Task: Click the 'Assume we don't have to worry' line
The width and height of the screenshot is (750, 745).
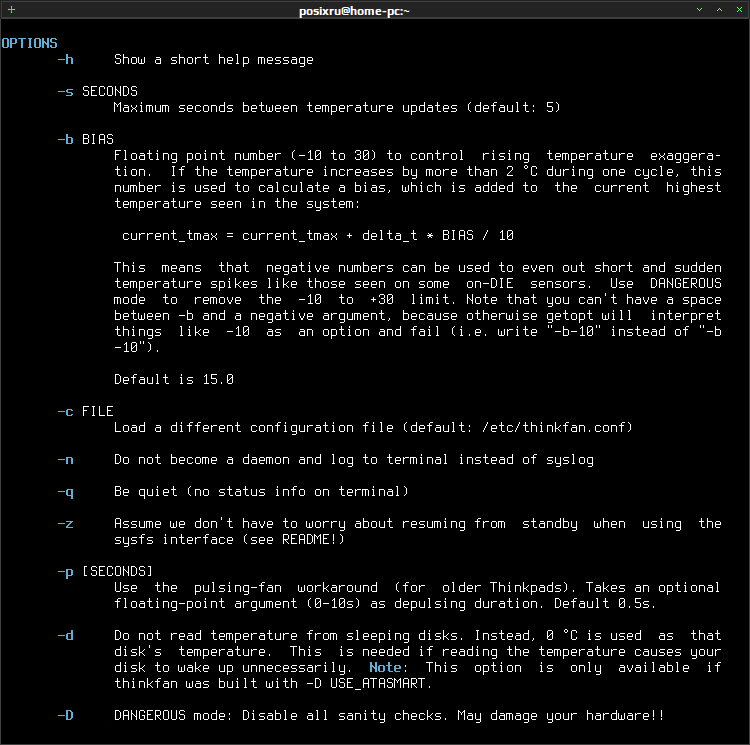Action: click(x=417, y=524)
